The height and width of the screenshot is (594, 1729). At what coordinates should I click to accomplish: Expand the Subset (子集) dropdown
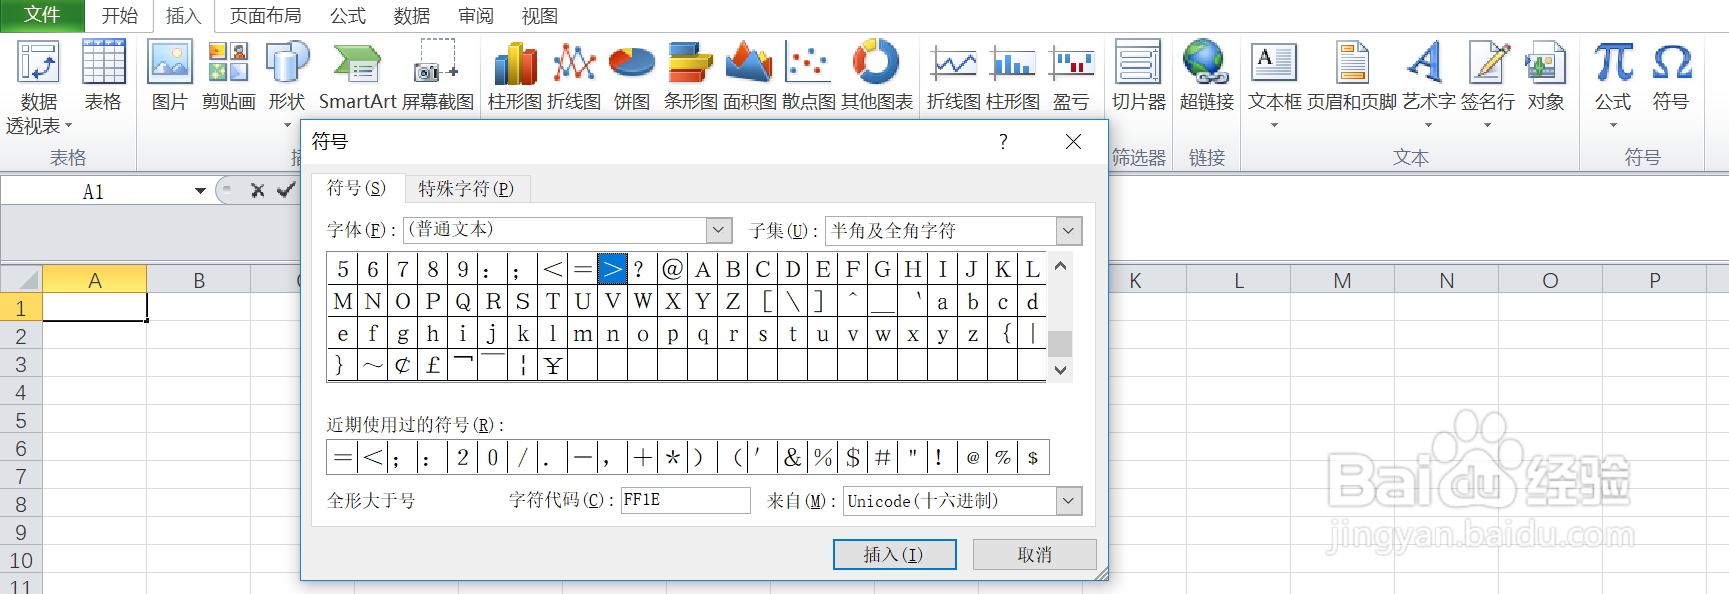(x=1069, y=231)
